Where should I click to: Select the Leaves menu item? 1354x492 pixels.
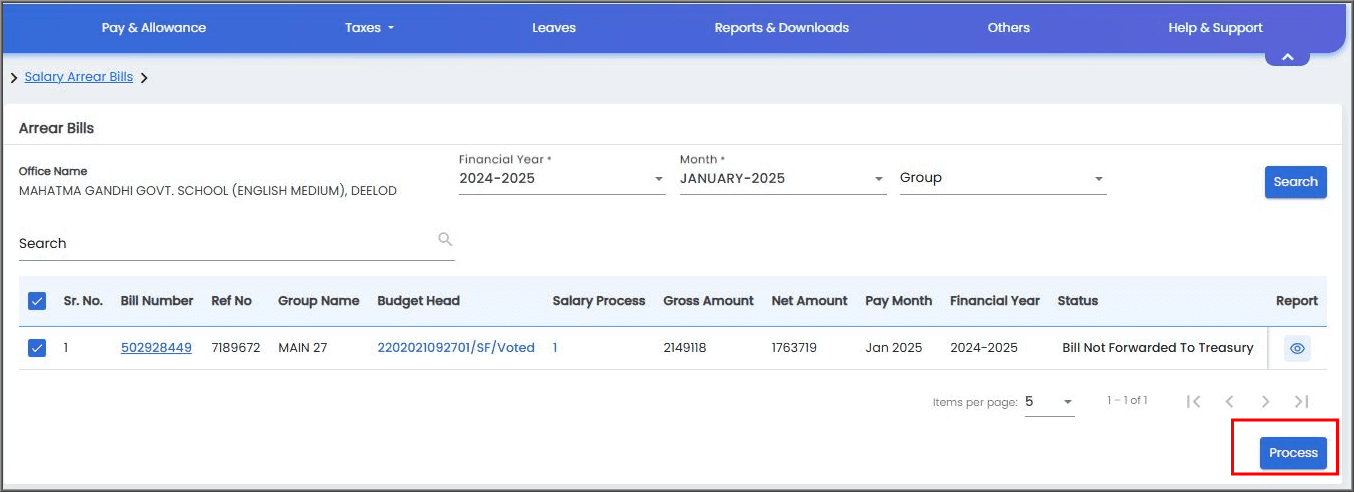(554, 28)
